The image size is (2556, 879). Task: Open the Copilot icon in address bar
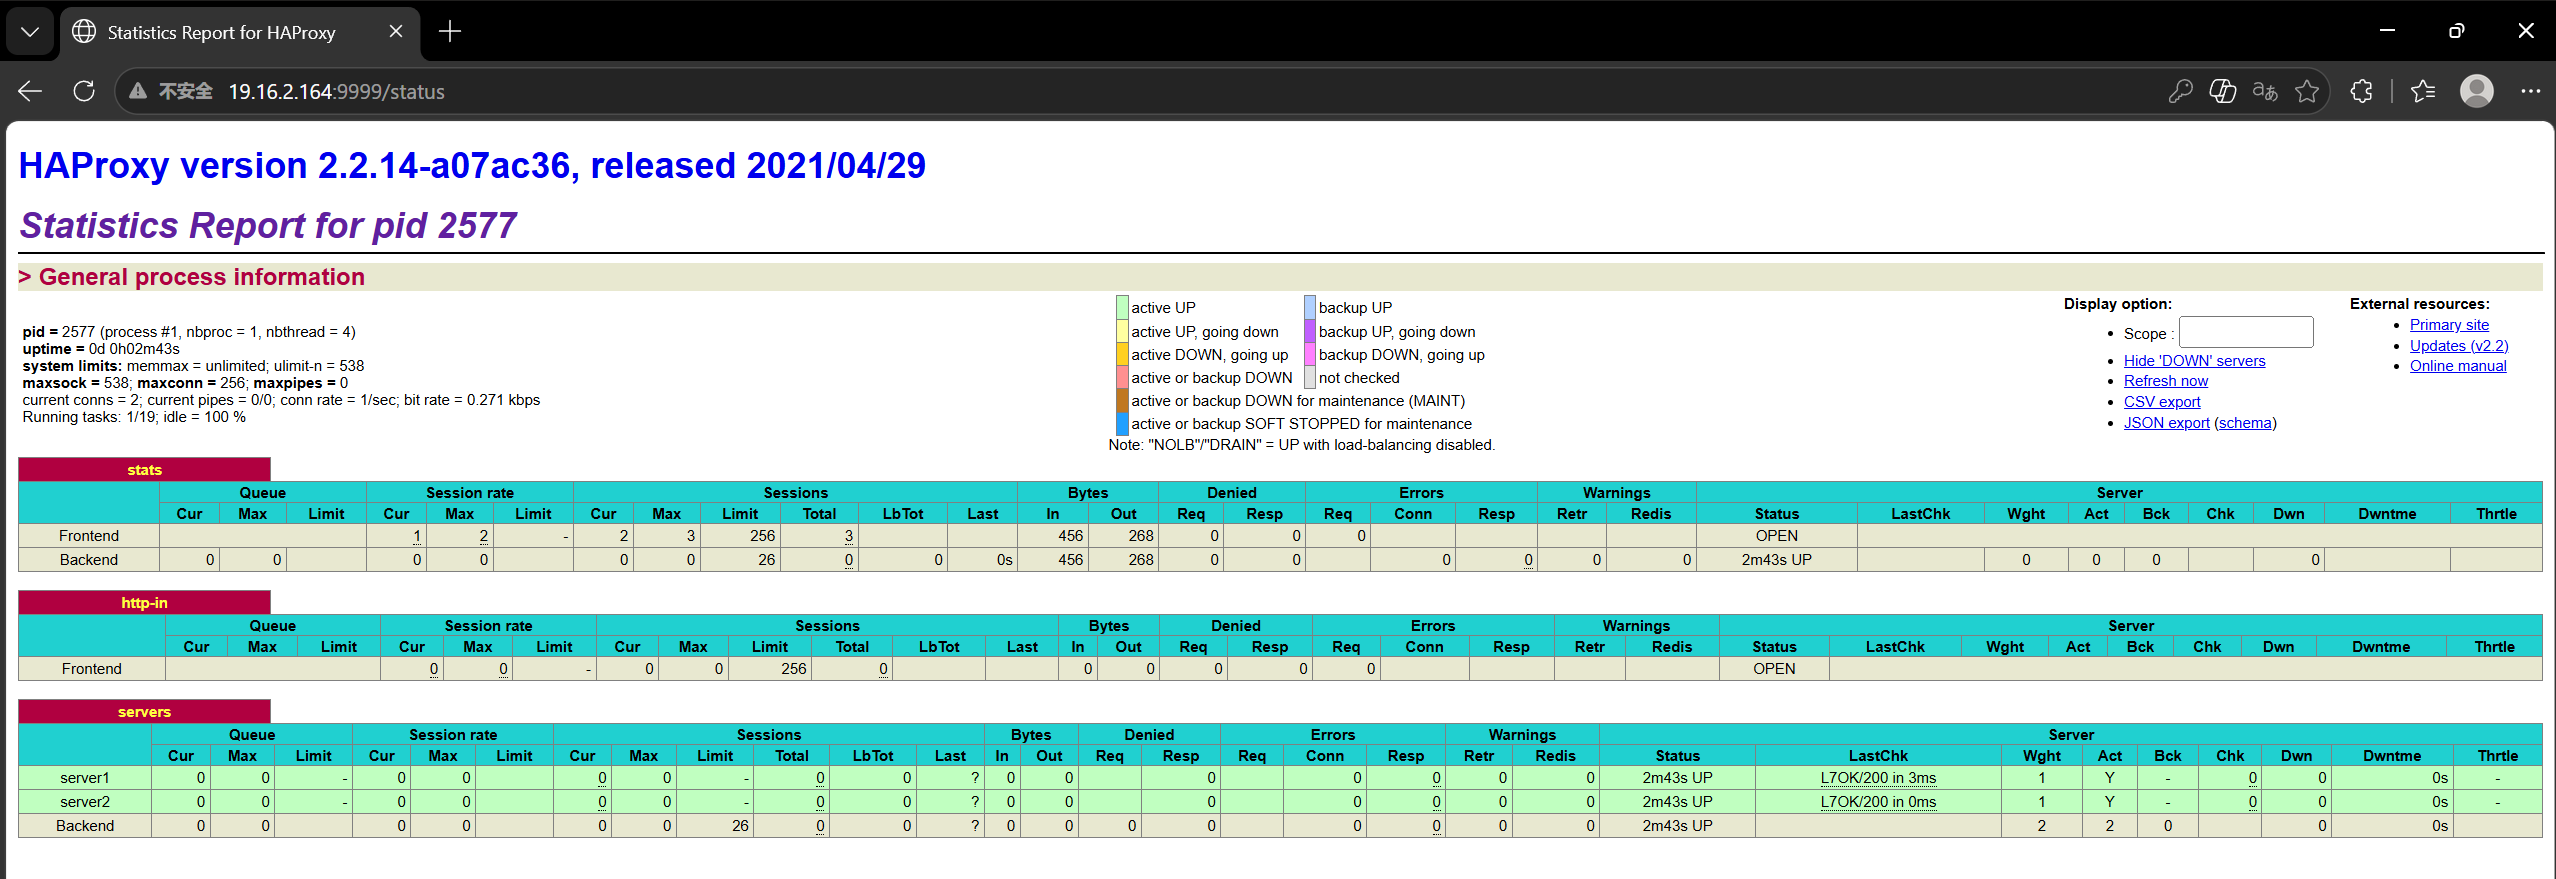(2222, 91)
